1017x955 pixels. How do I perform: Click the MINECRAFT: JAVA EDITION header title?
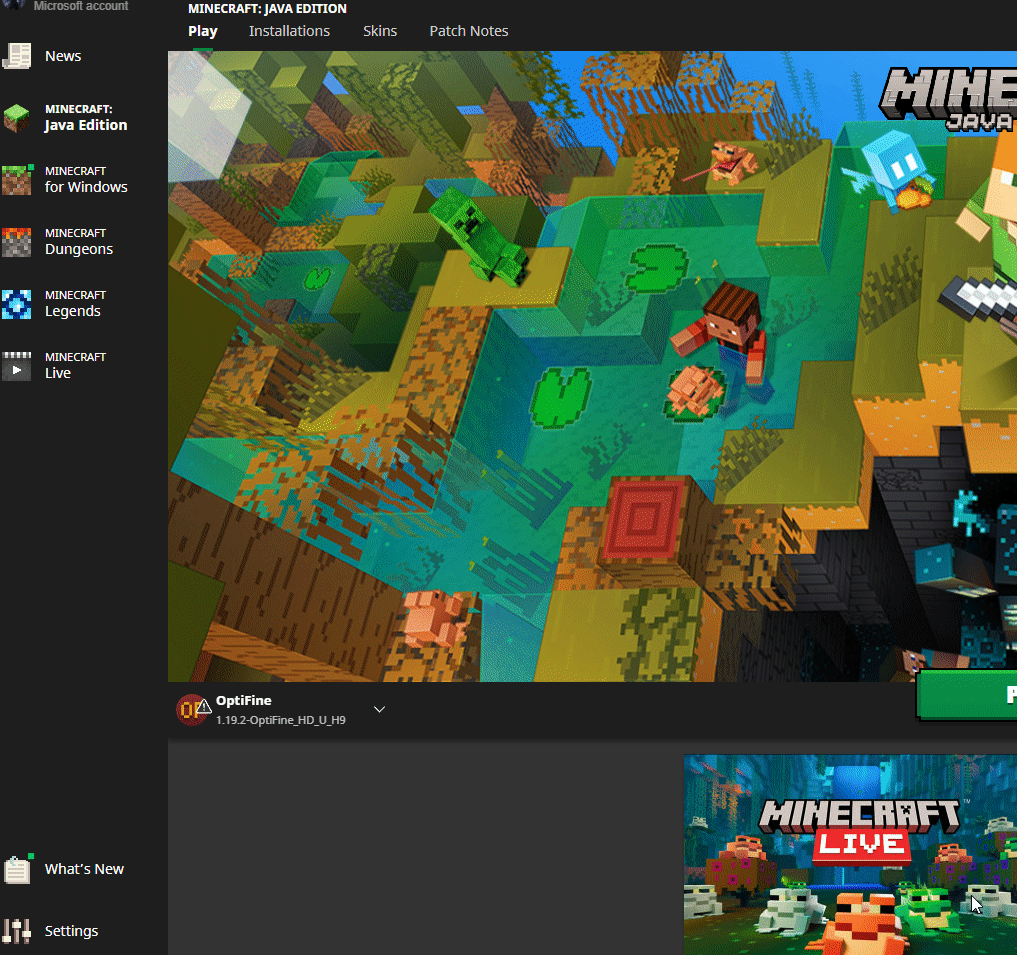pos(267,8)
